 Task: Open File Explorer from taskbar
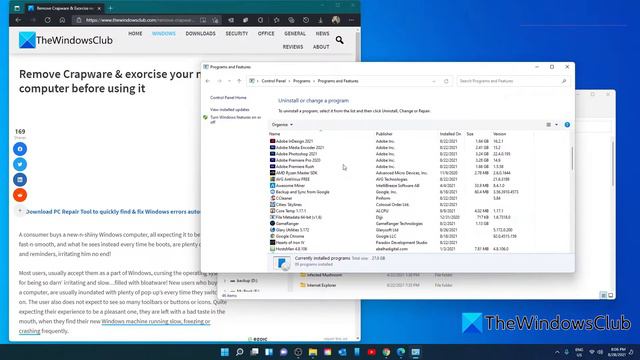pyautogui.click(x=313, y=352)
